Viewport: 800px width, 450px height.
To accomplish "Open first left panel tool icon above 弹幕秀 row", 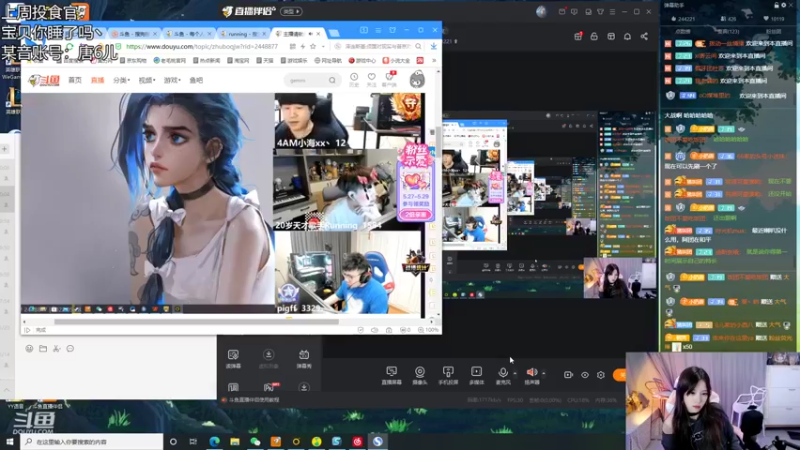I will tap(233, 359).
